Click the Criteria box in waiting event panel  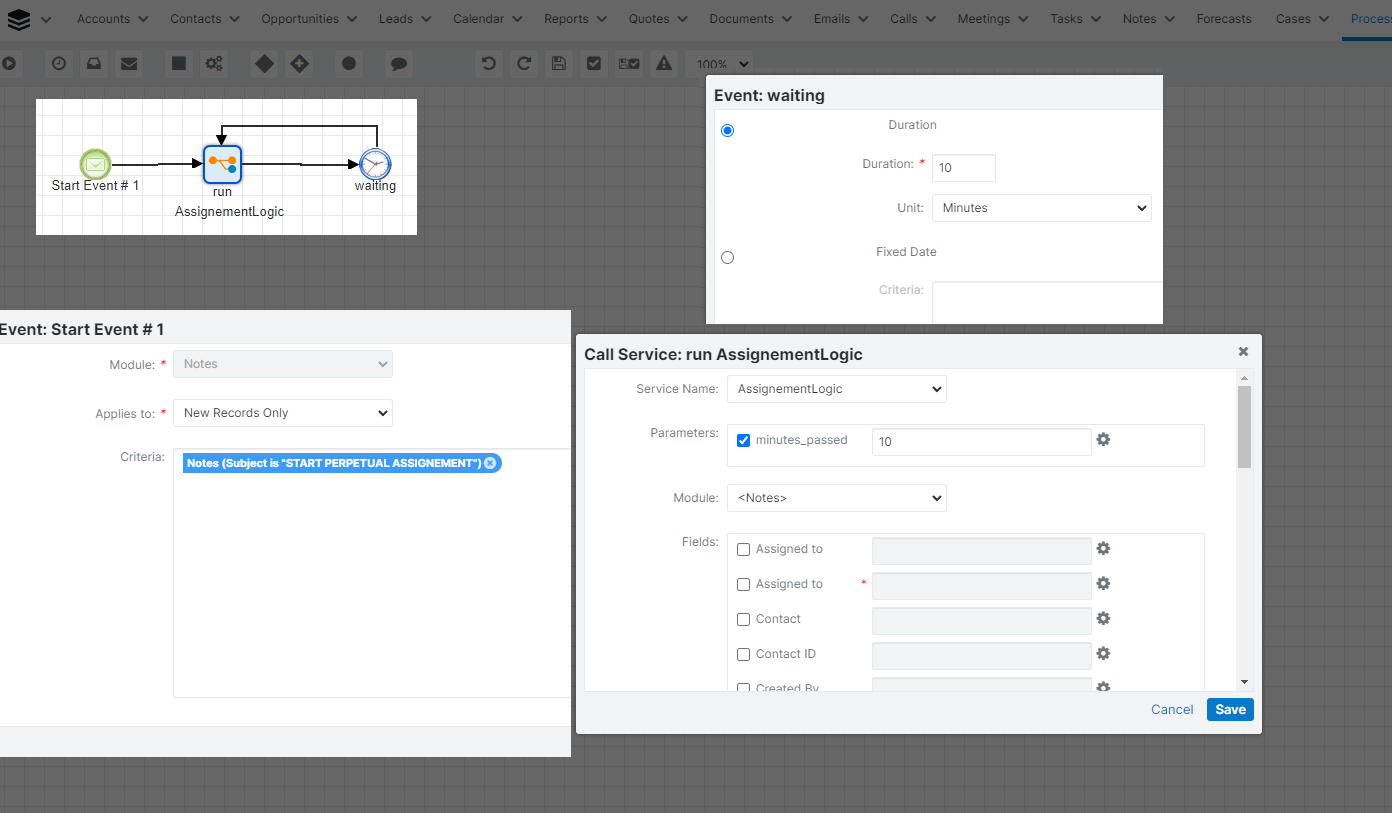click(x=1047, y=302)
